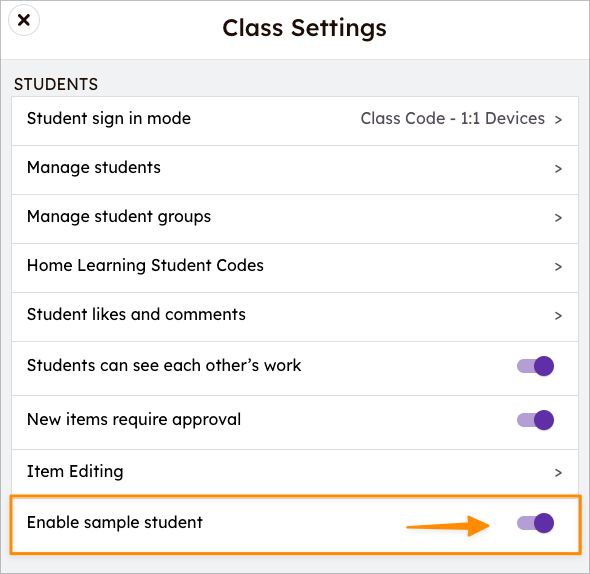Open Student sign in mode row
The image size is (590, 574).
click(x=295, y=121)
